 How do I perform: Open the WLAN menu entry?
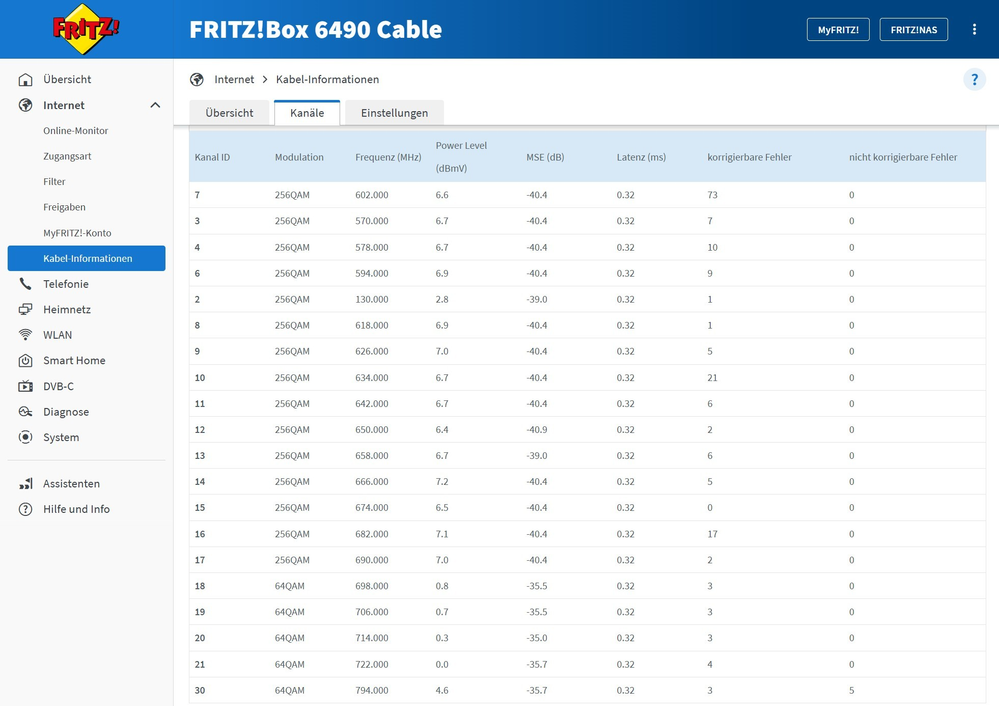(x=57, y=335)
